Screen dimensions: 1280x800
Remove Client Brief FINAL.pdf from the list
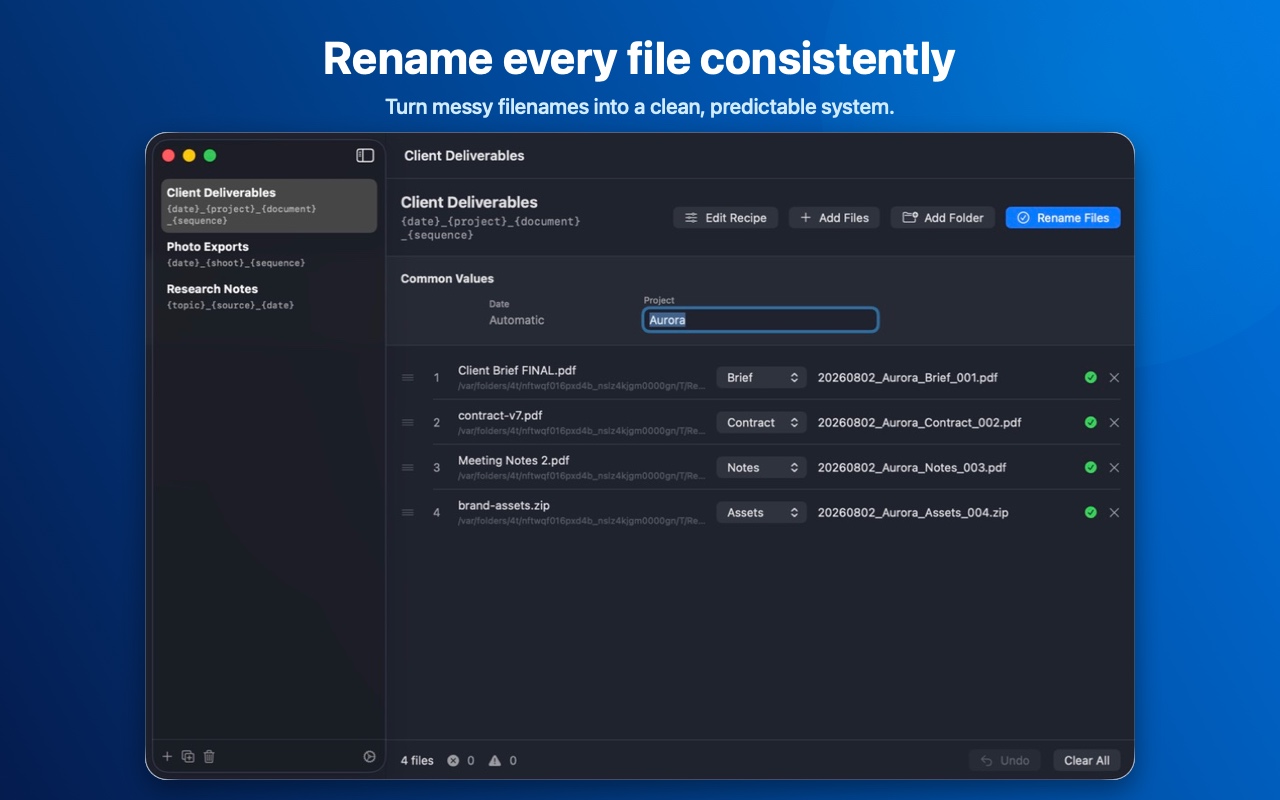1114,377
